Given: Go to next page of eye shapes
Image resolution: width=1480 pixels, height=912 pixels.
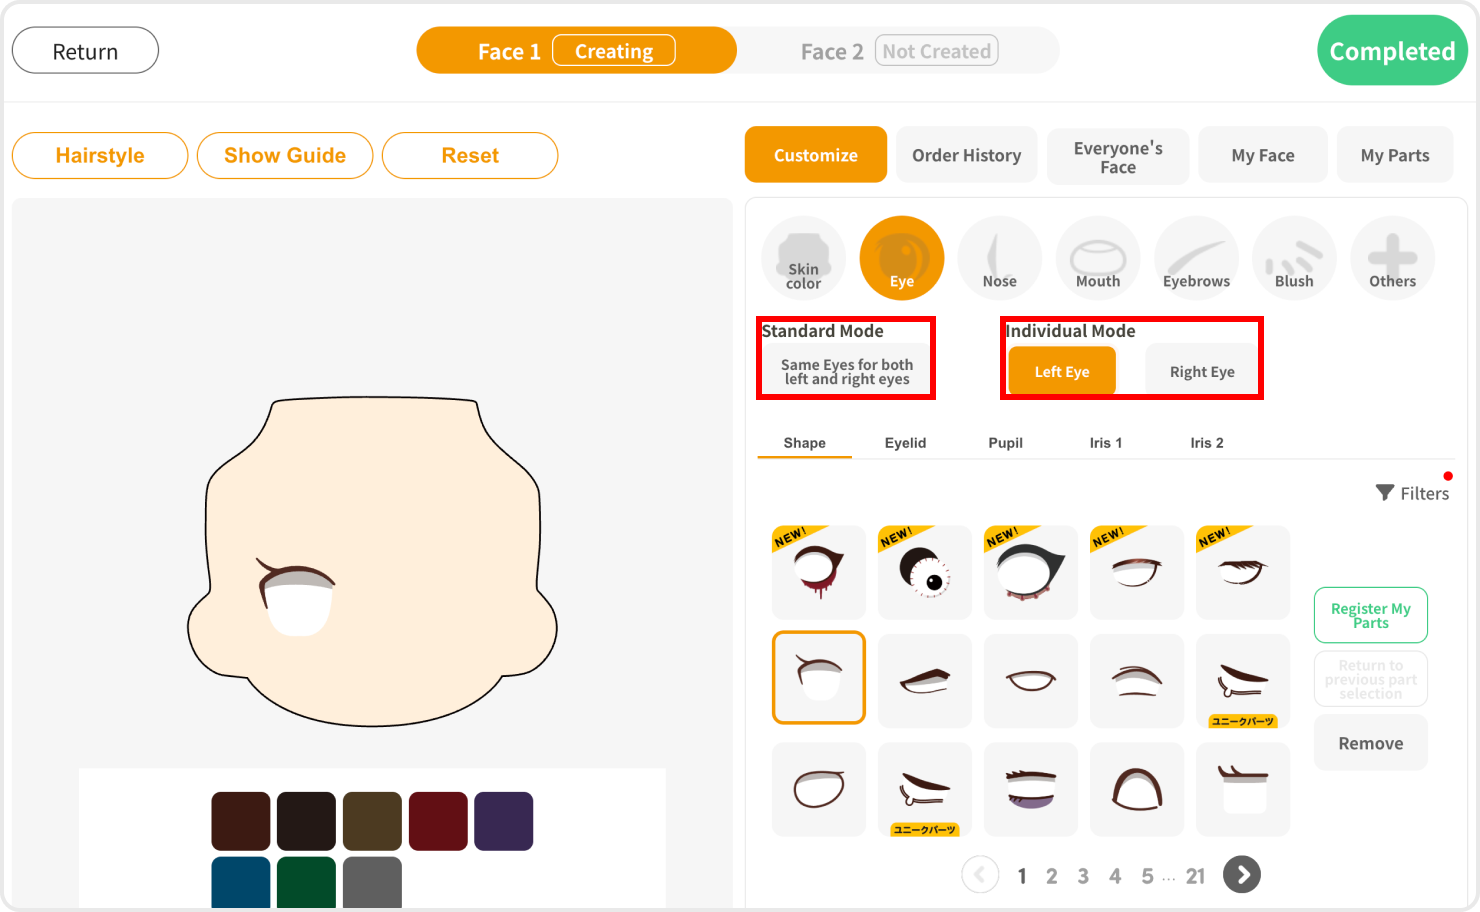Looking at the screenshot, I should point(1242,875).
